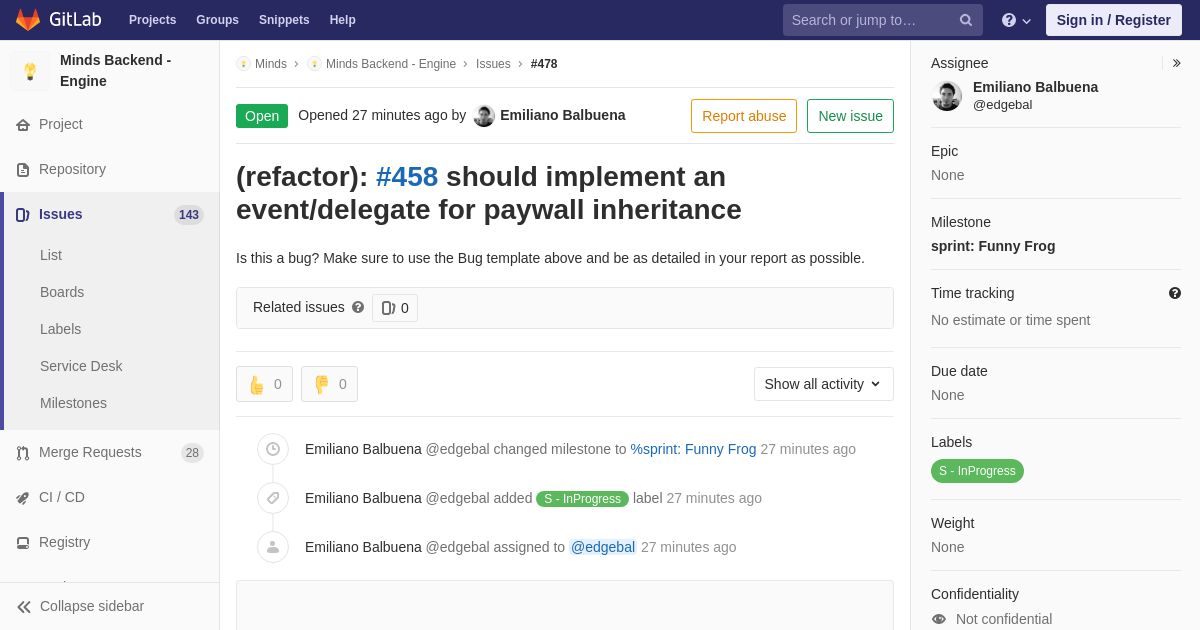This screenshot has height=630, width=1200.
Task: Click Emiliano Balbuena author name link
Action: coord(563,115)
